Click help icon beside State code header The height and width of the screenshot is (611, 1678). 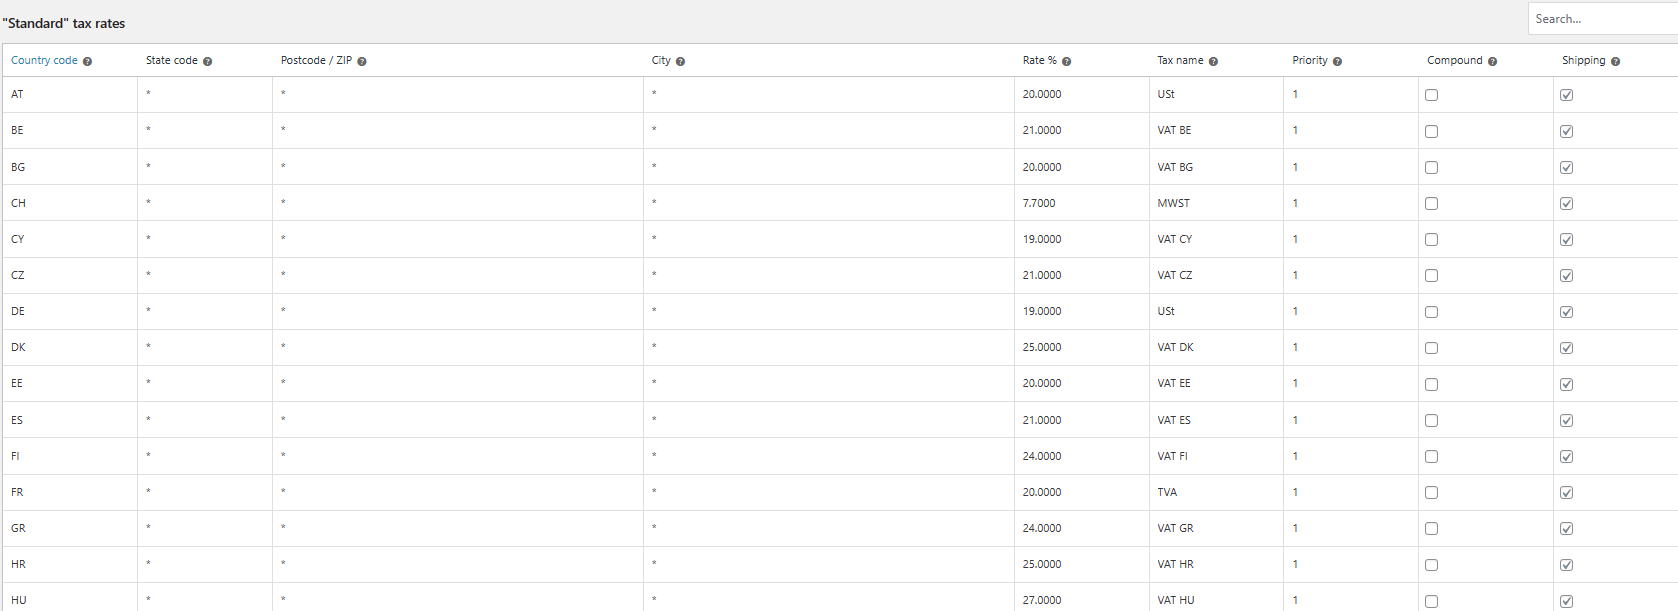207,62
